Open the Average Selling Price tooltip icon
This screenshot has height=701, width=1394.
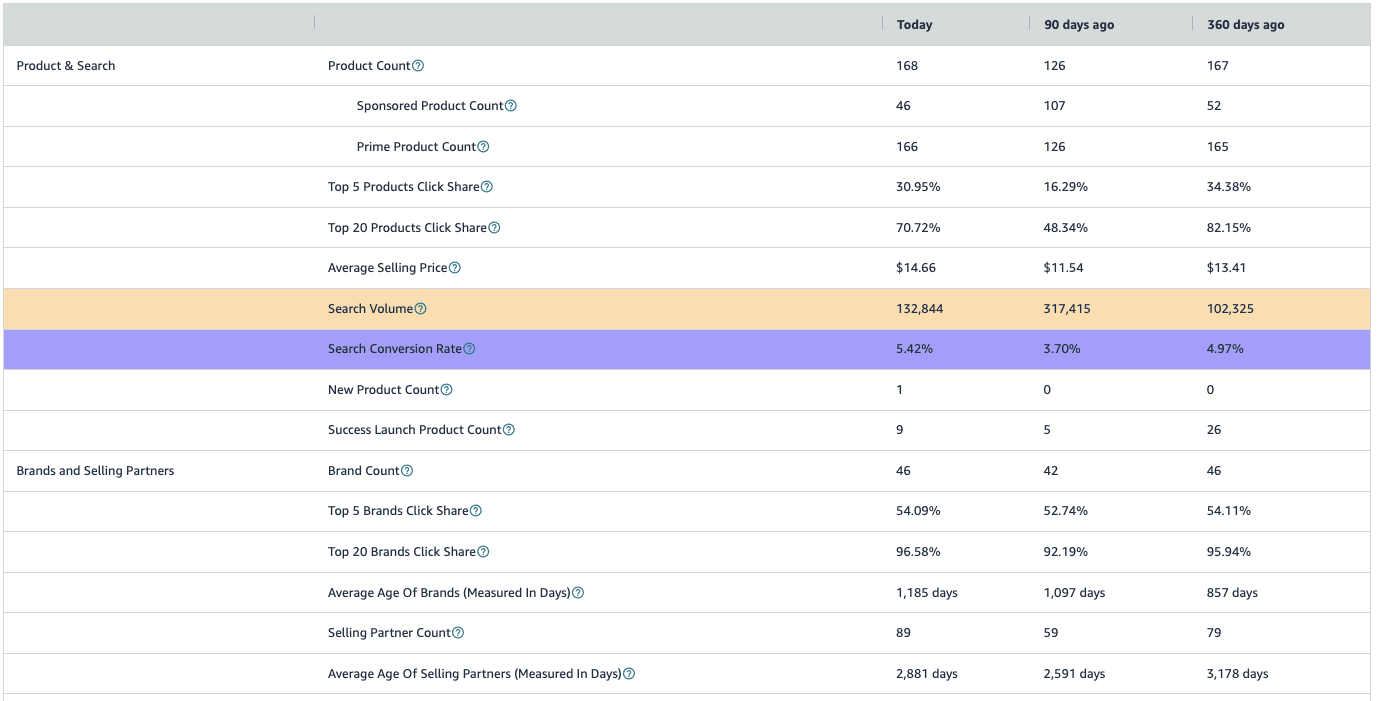[x=455, y=268]
